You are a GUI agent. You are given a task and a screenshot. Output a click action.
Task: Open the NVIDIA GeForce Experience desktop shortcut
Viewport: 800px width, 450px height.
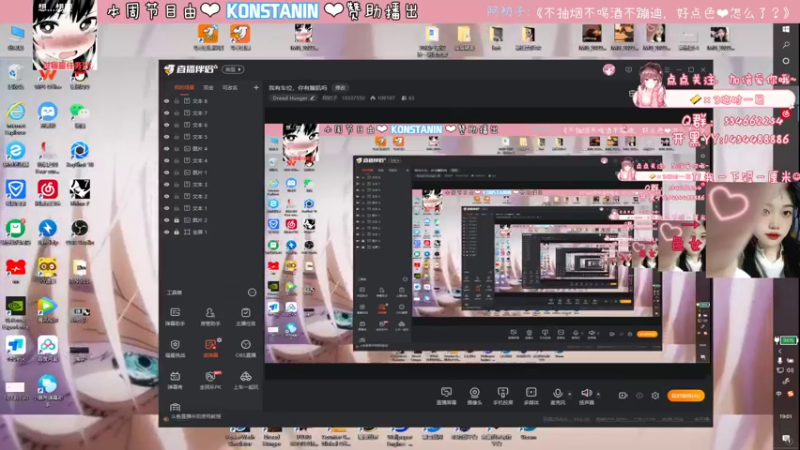point(16,312)
